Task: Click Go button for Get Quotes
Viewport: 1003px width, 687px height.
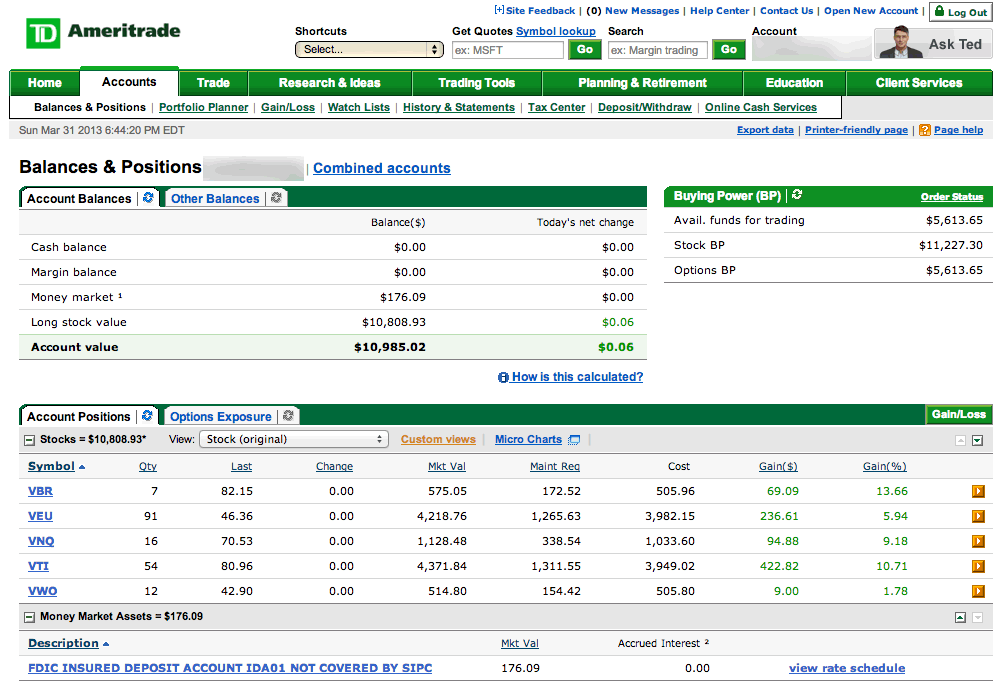Action: pos(585,49)
